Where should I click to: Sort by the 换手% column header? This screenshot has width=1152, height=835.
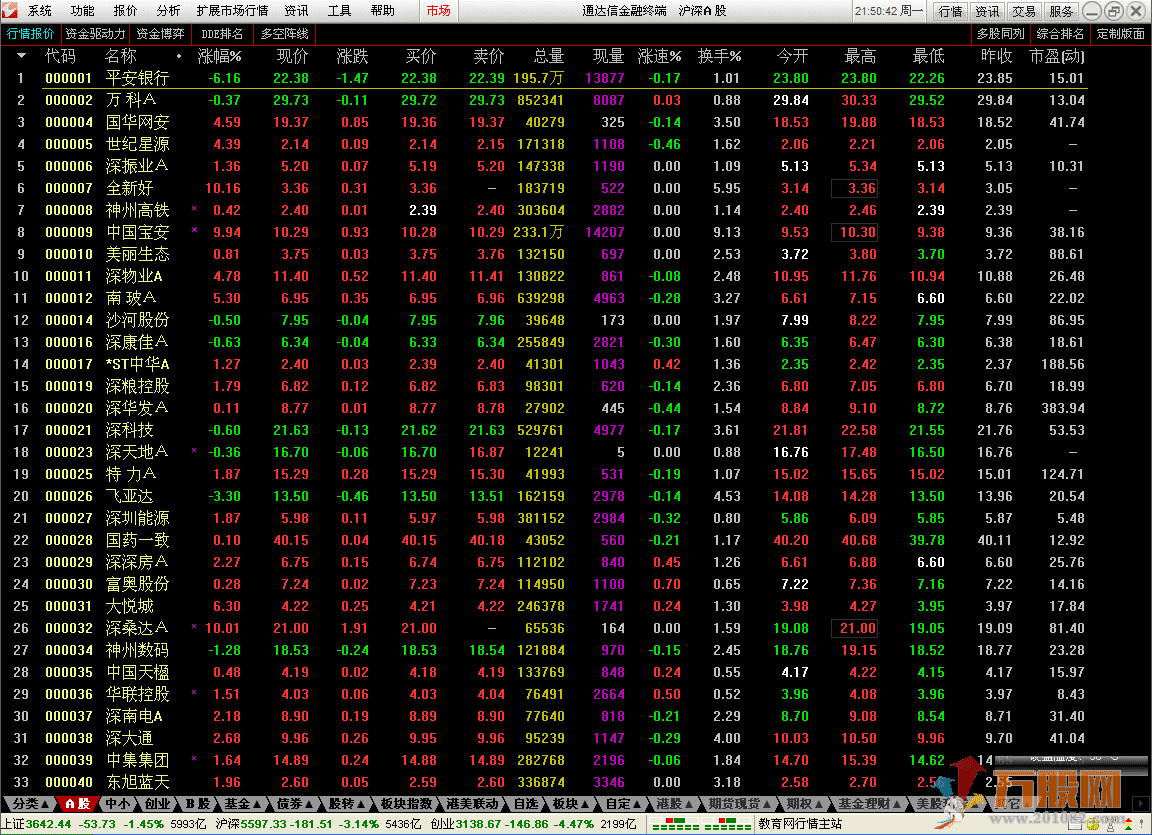719,56
